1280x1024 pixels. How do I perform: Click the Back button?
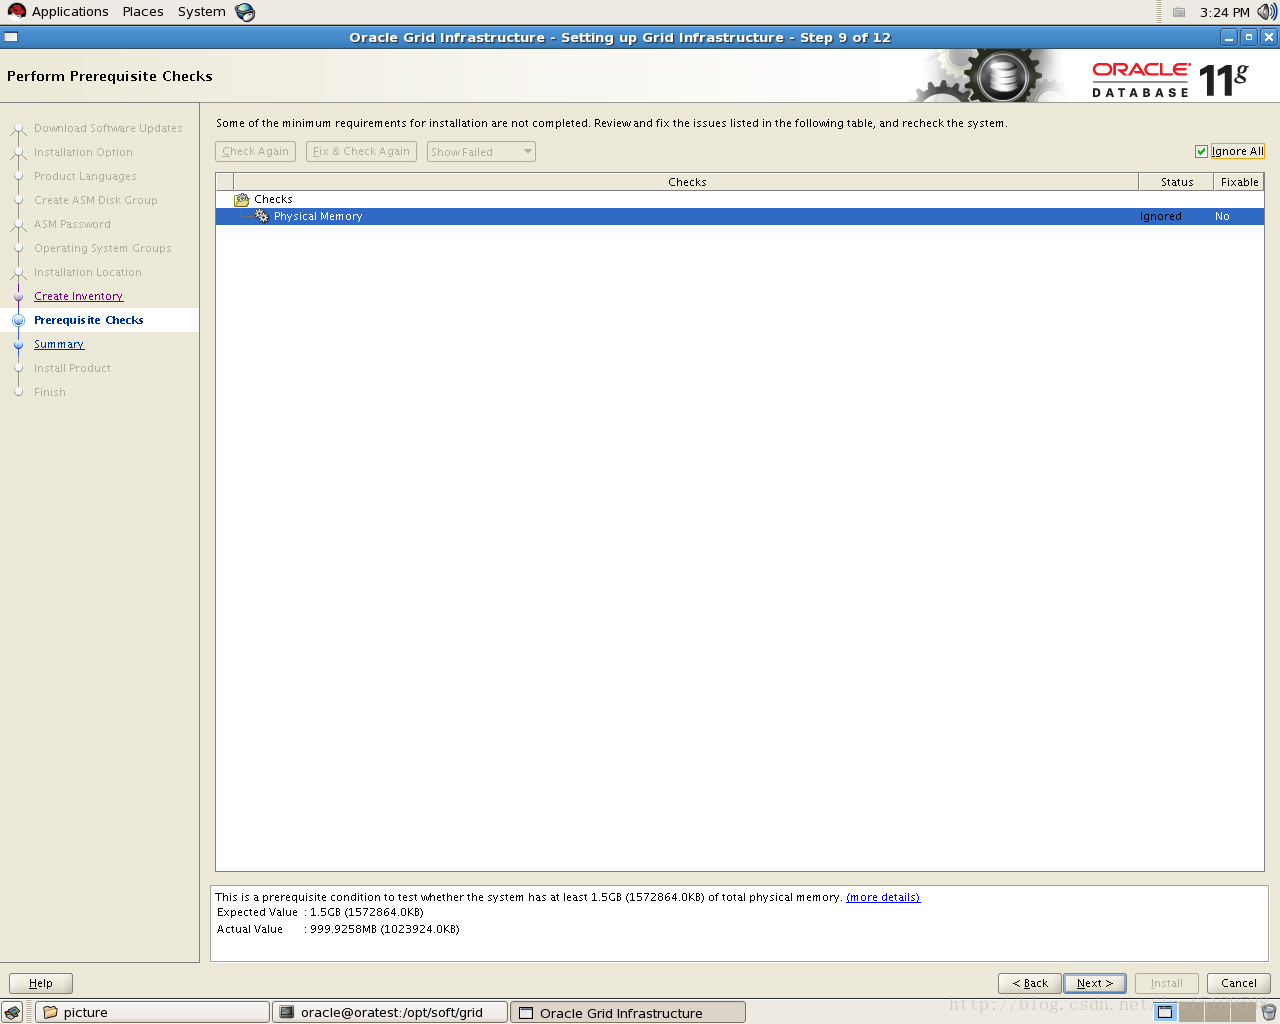point(1030,983)
